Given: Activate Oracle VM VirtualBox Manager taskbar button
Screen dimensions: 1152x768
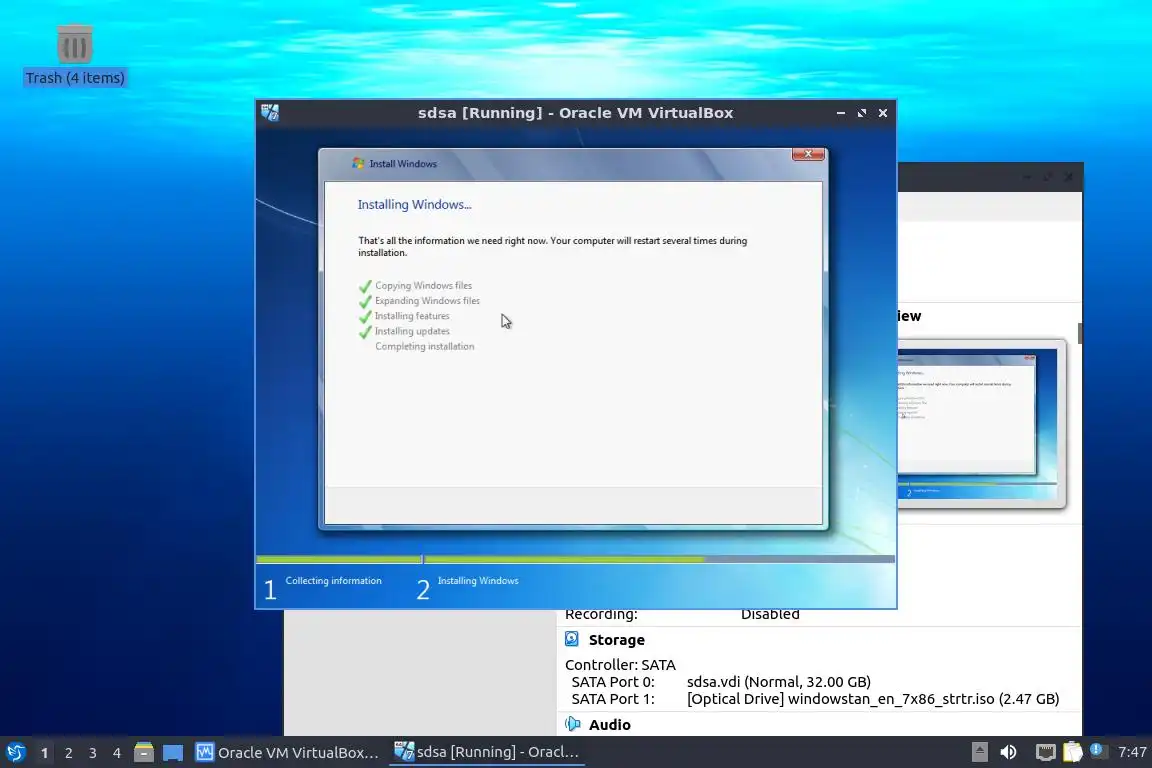Looking at the screenshot, I should pos(287,752).
